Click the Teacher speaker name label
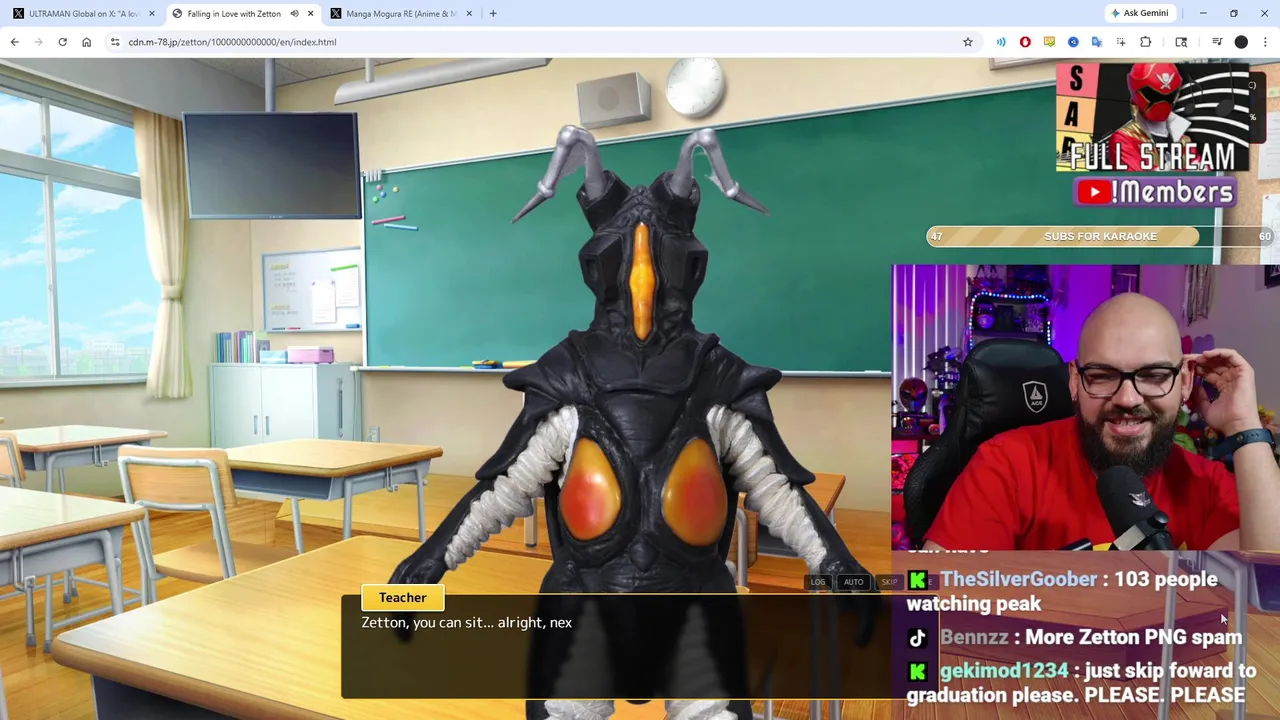 pos(402,598)
